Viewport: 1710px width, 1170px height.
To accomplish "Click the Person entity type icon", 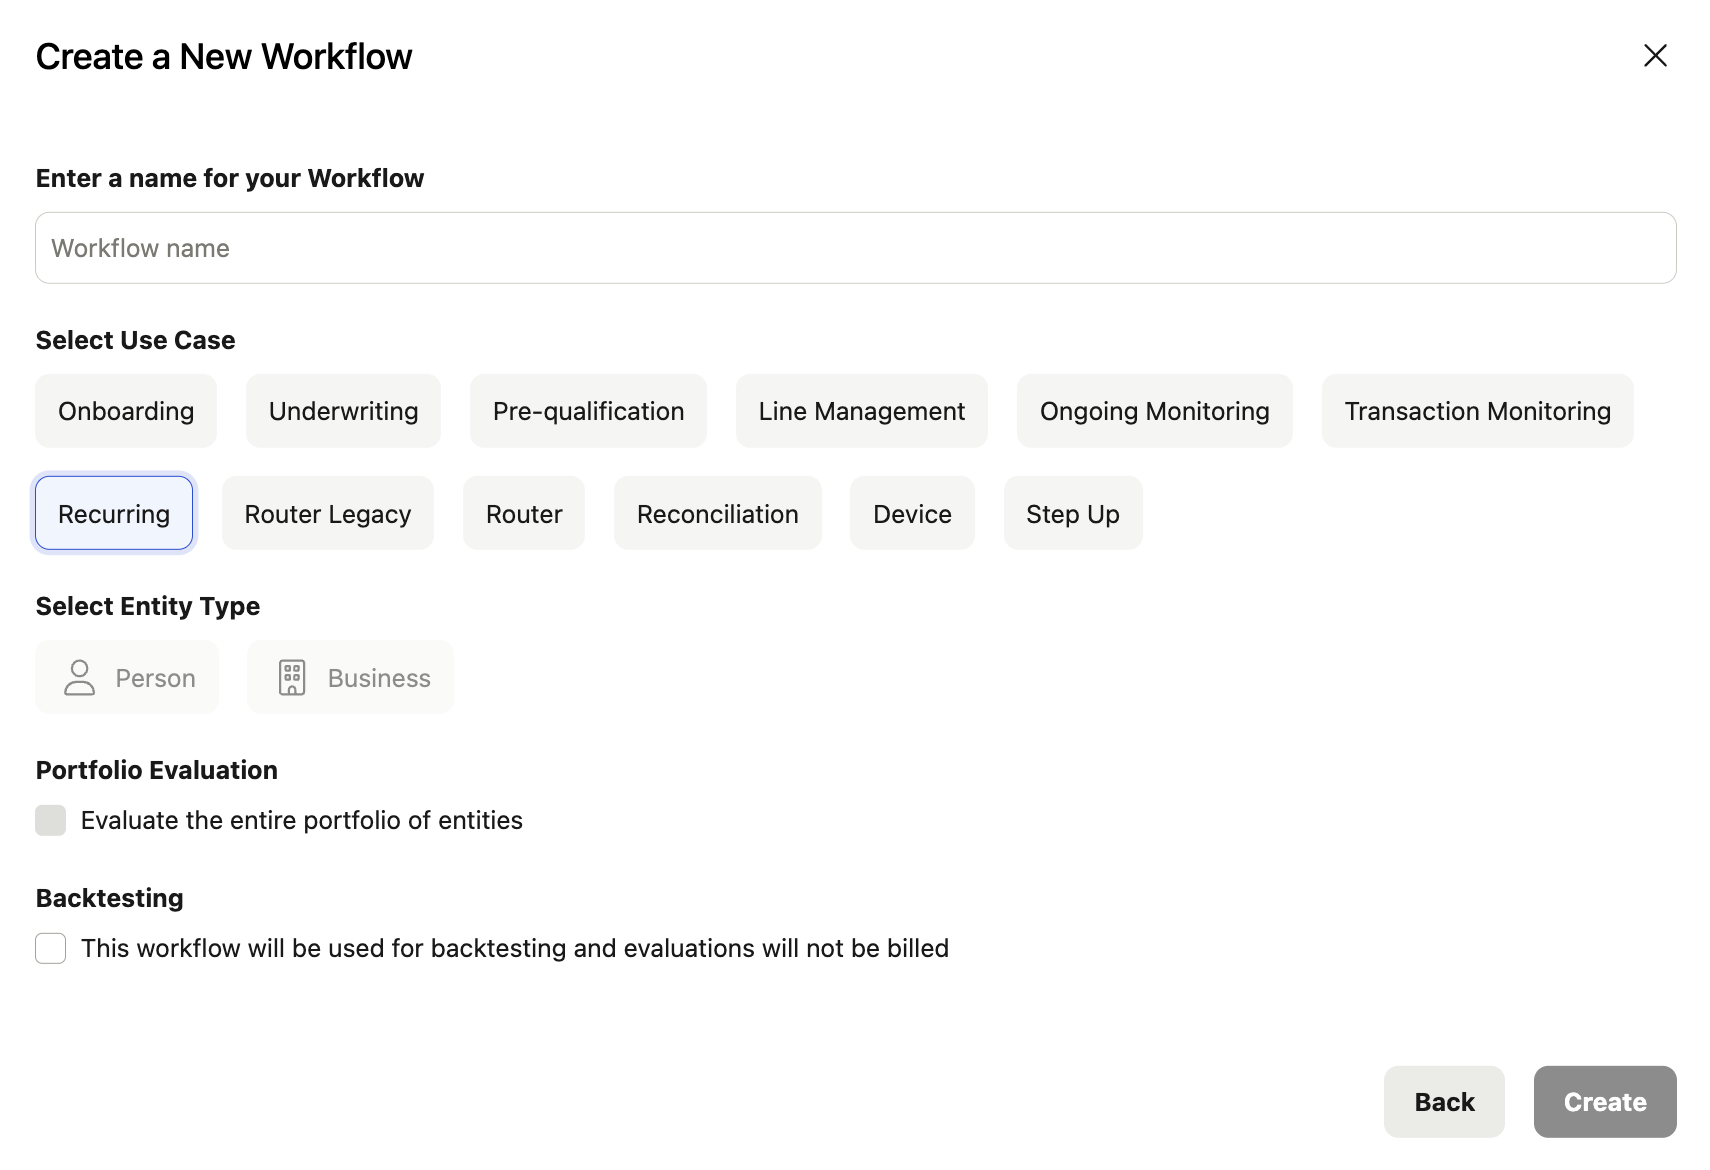I will 80,677.
